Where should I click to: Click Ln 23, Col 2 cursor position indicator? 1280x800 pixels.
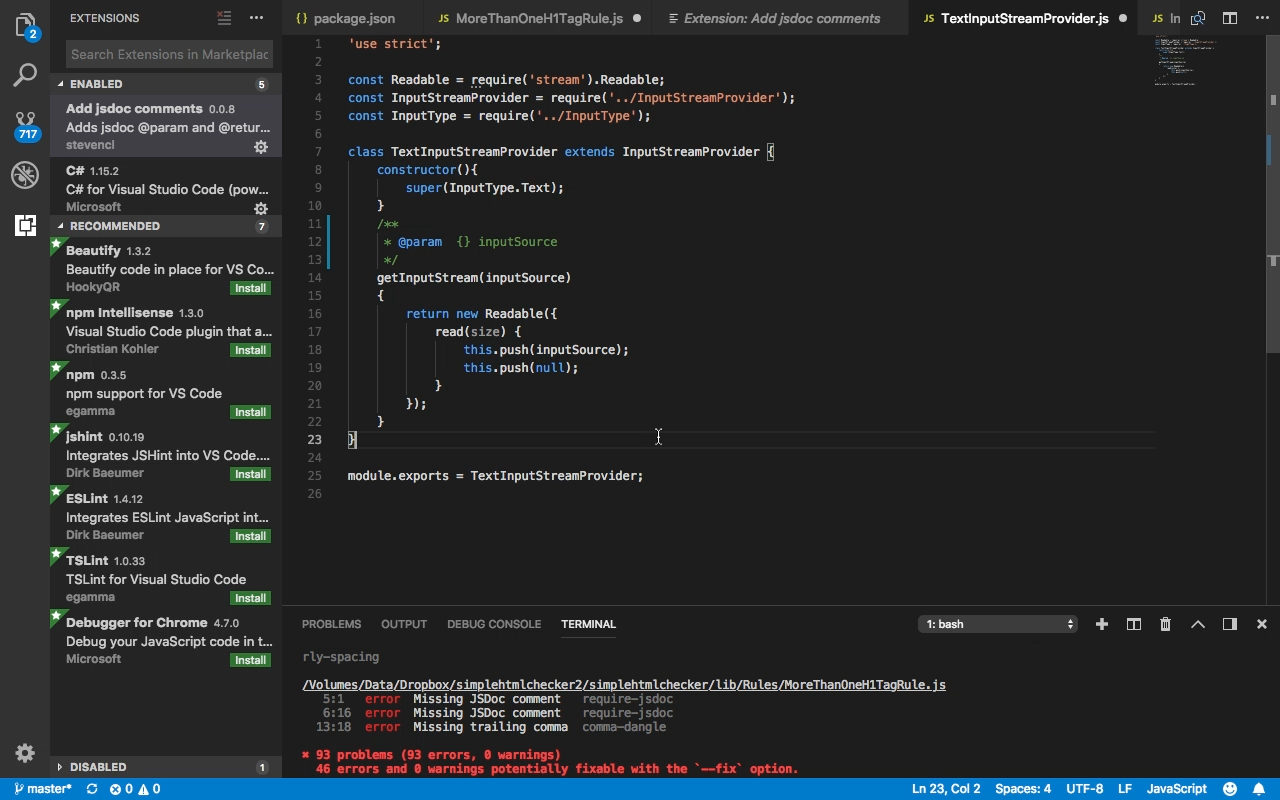tap(946, 789)
